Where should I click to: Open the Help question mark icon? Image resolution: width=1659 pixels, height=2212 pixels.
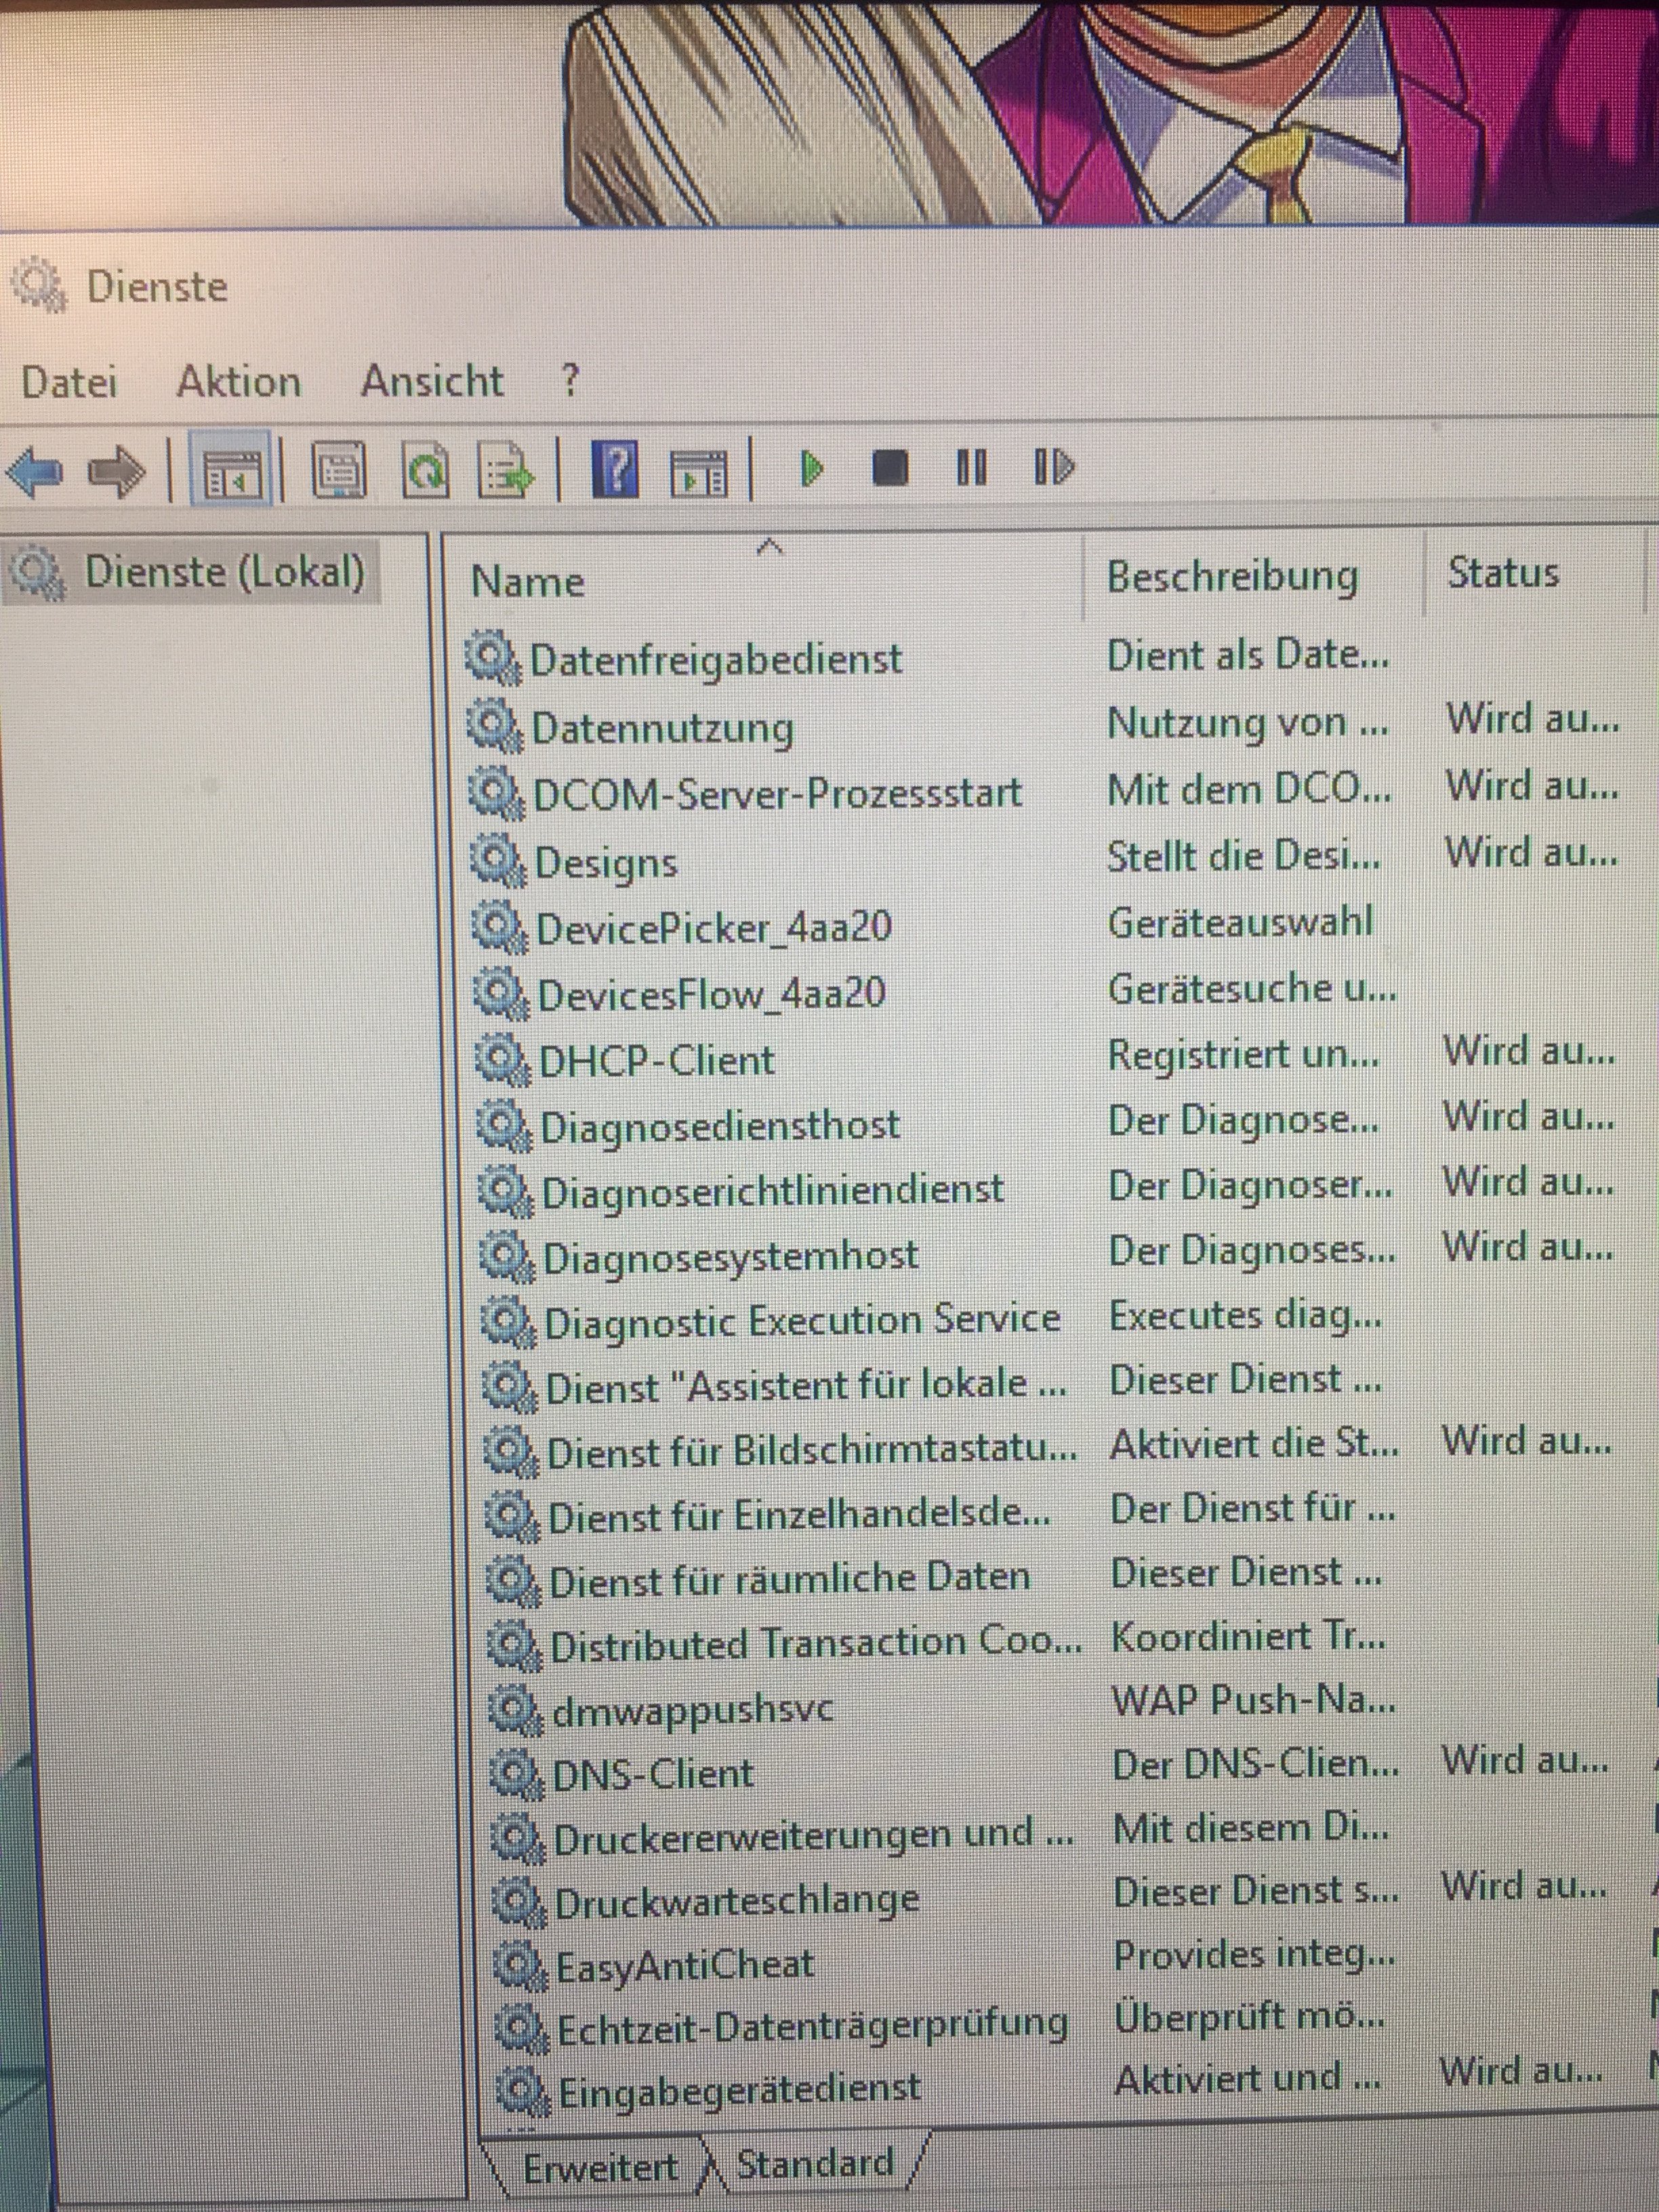click(615, 468)
